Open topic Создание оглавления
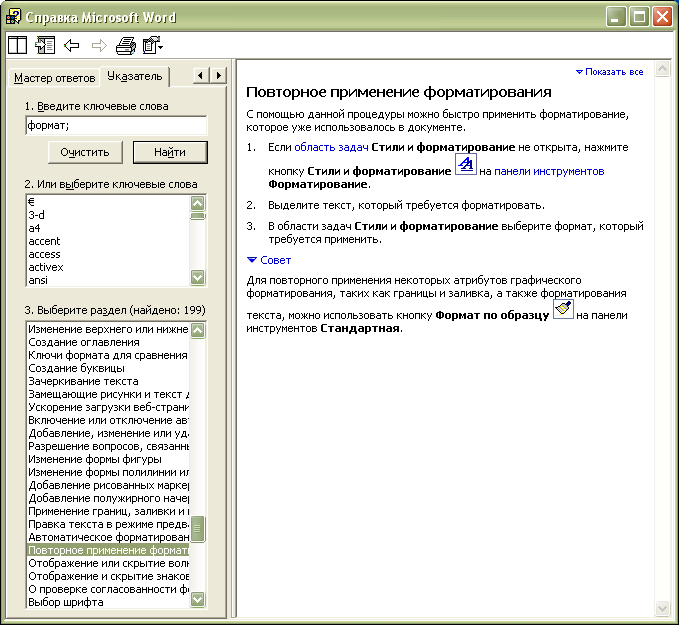The image size is (679, 625). coord(108,342)
